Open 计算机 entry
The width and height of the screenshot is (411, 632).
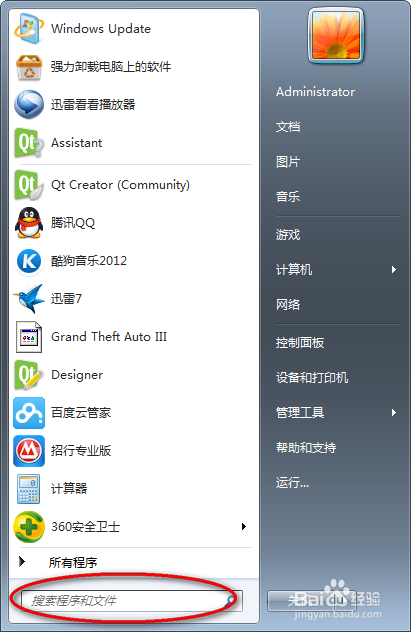coord(294,269)
